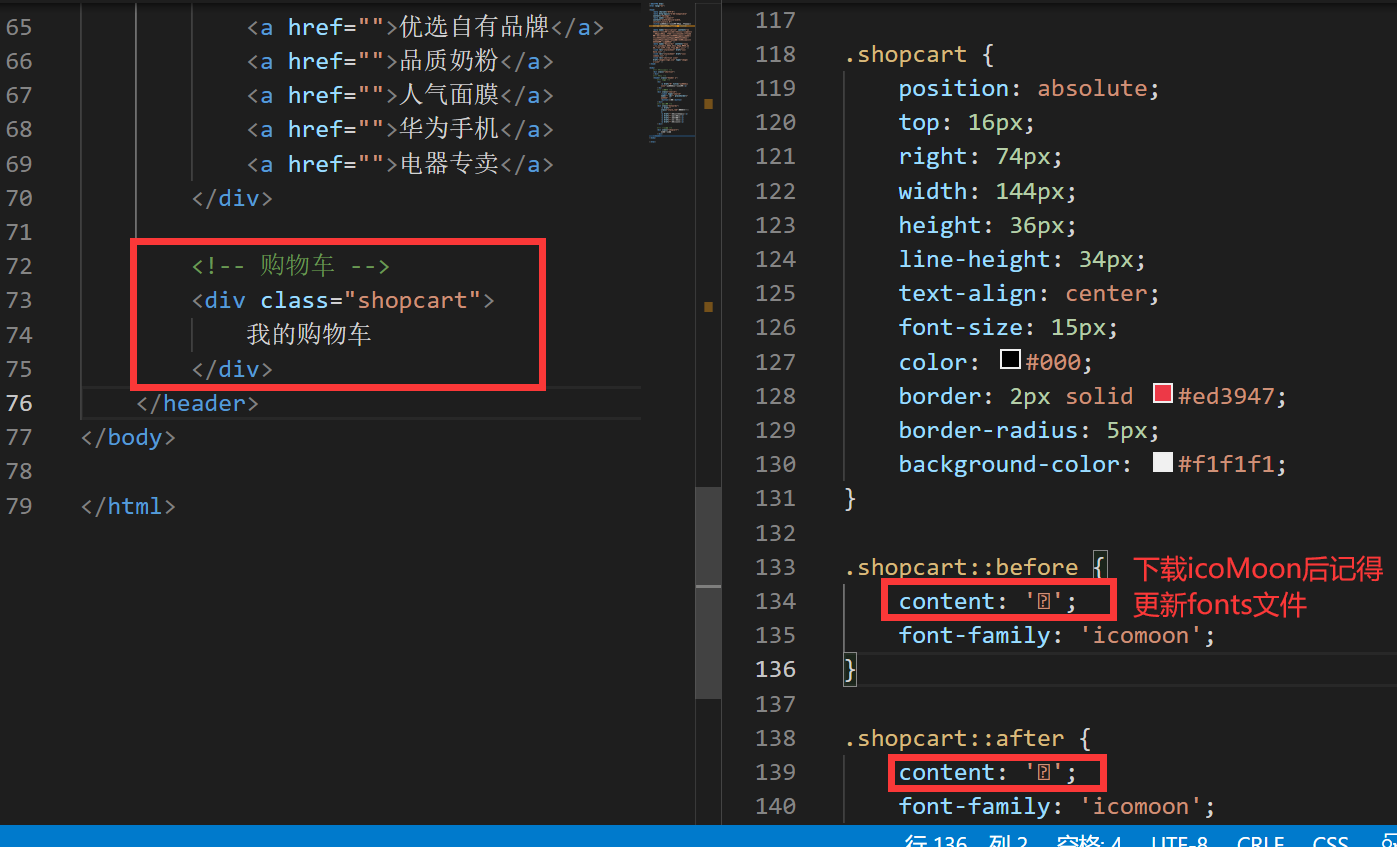Viewport: 1397px width, 847px height.
Task: Click the text-align: center declaration
Action: [x=1028, y=293]
